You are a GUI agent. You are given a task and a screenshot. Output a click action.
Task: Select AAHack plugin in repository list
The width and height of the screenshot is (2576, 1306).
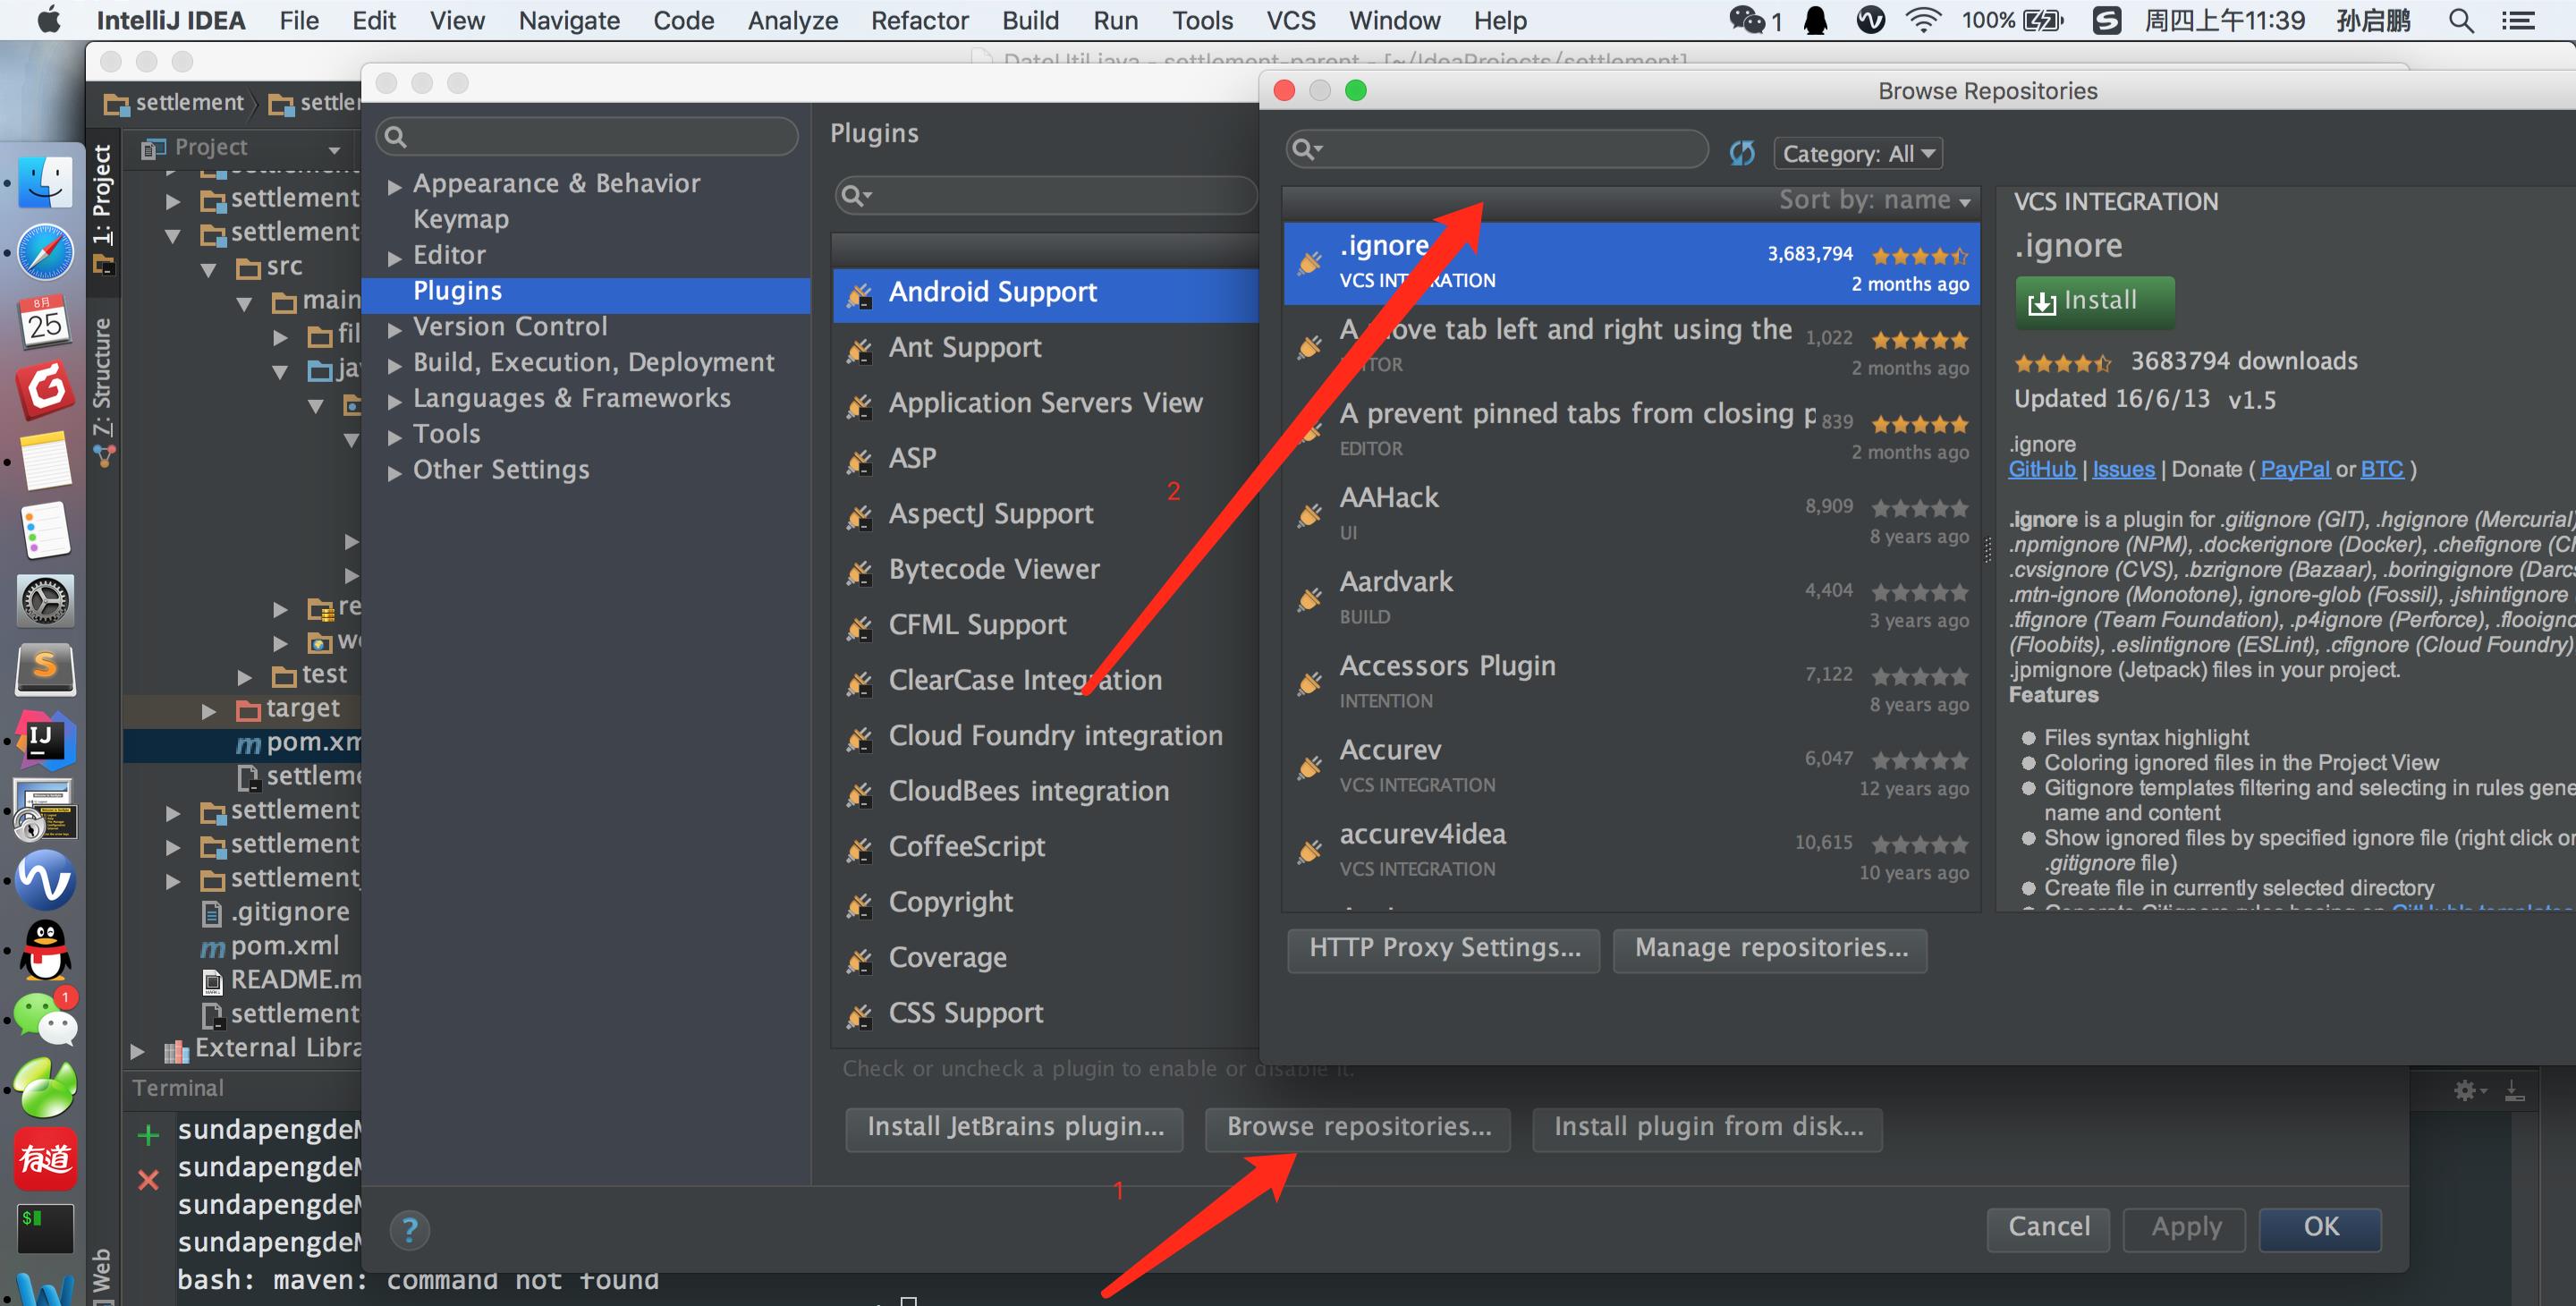(1631, 515)
